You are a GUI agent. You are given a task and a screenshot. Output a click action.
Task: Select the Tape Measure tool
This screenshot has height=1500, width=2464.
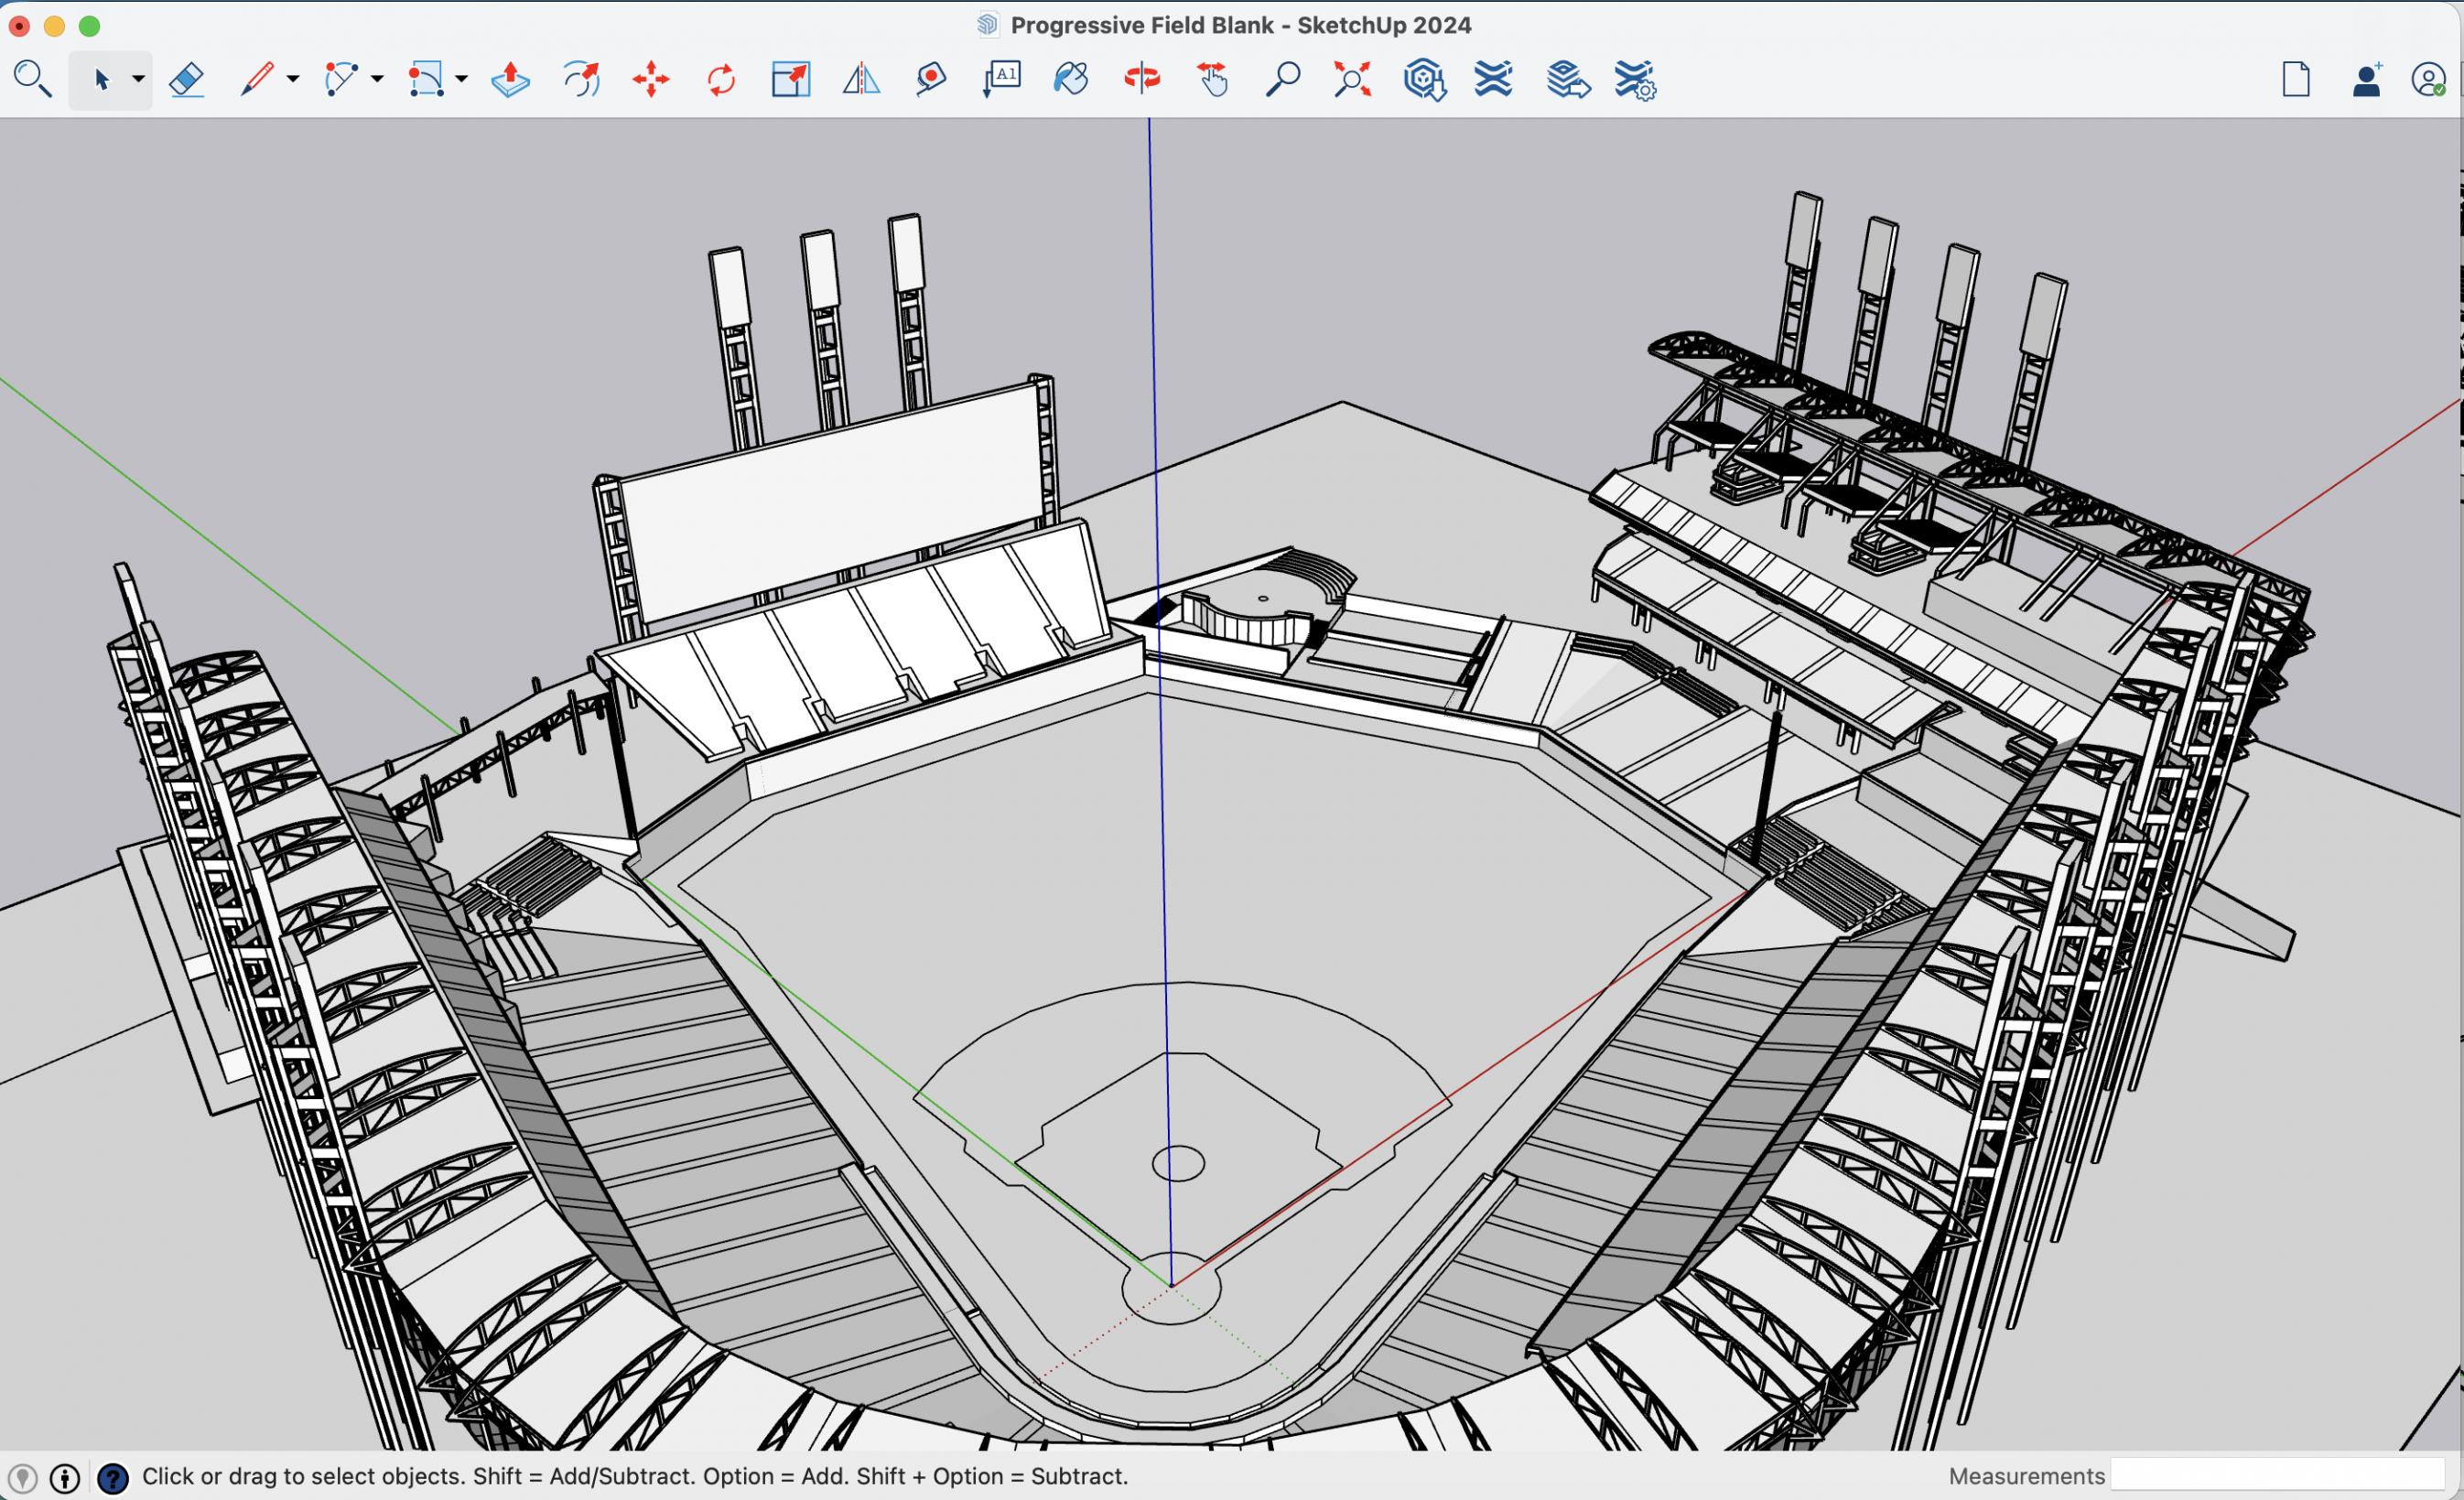coord(931,79)
